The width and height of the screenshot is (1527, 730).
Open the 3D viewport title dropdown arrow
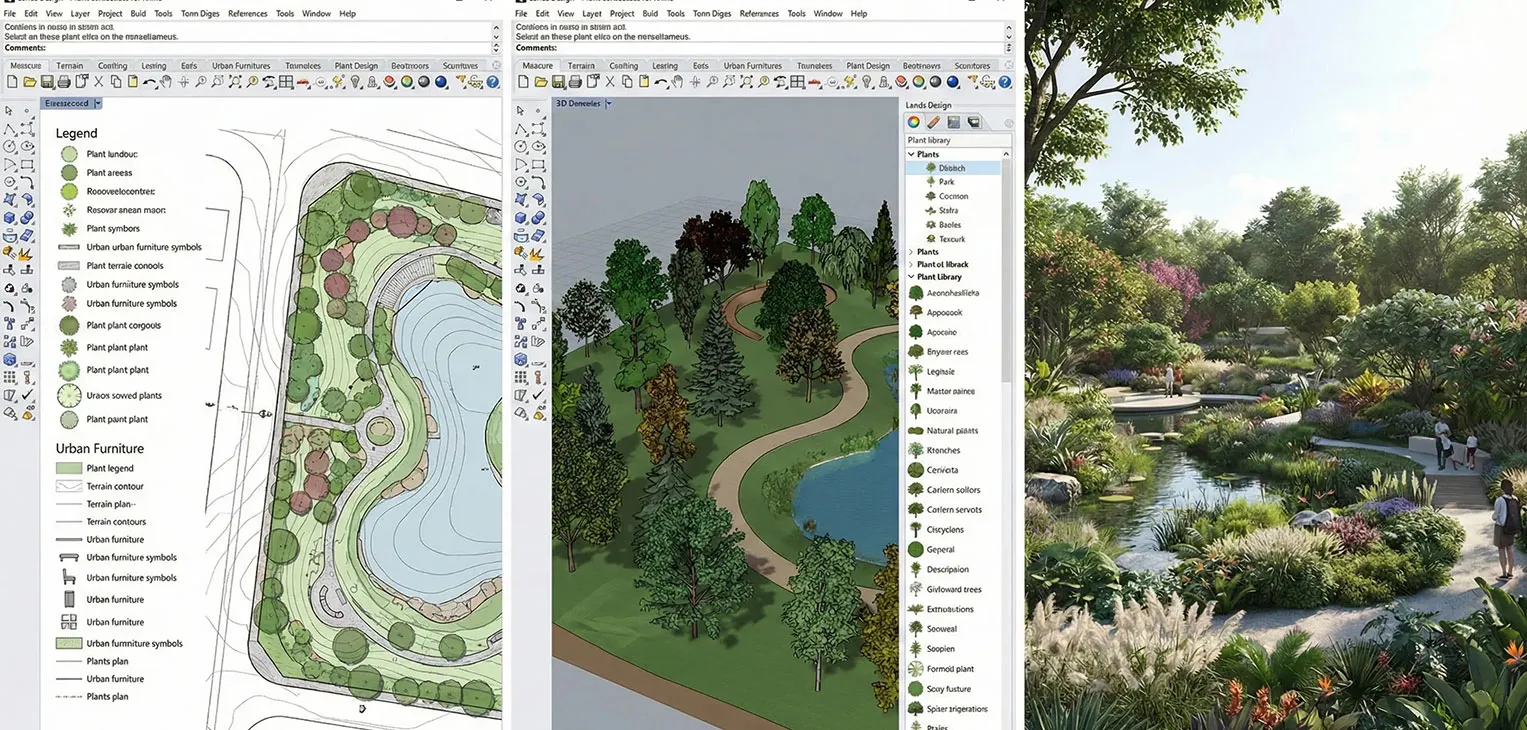[608, 103]
